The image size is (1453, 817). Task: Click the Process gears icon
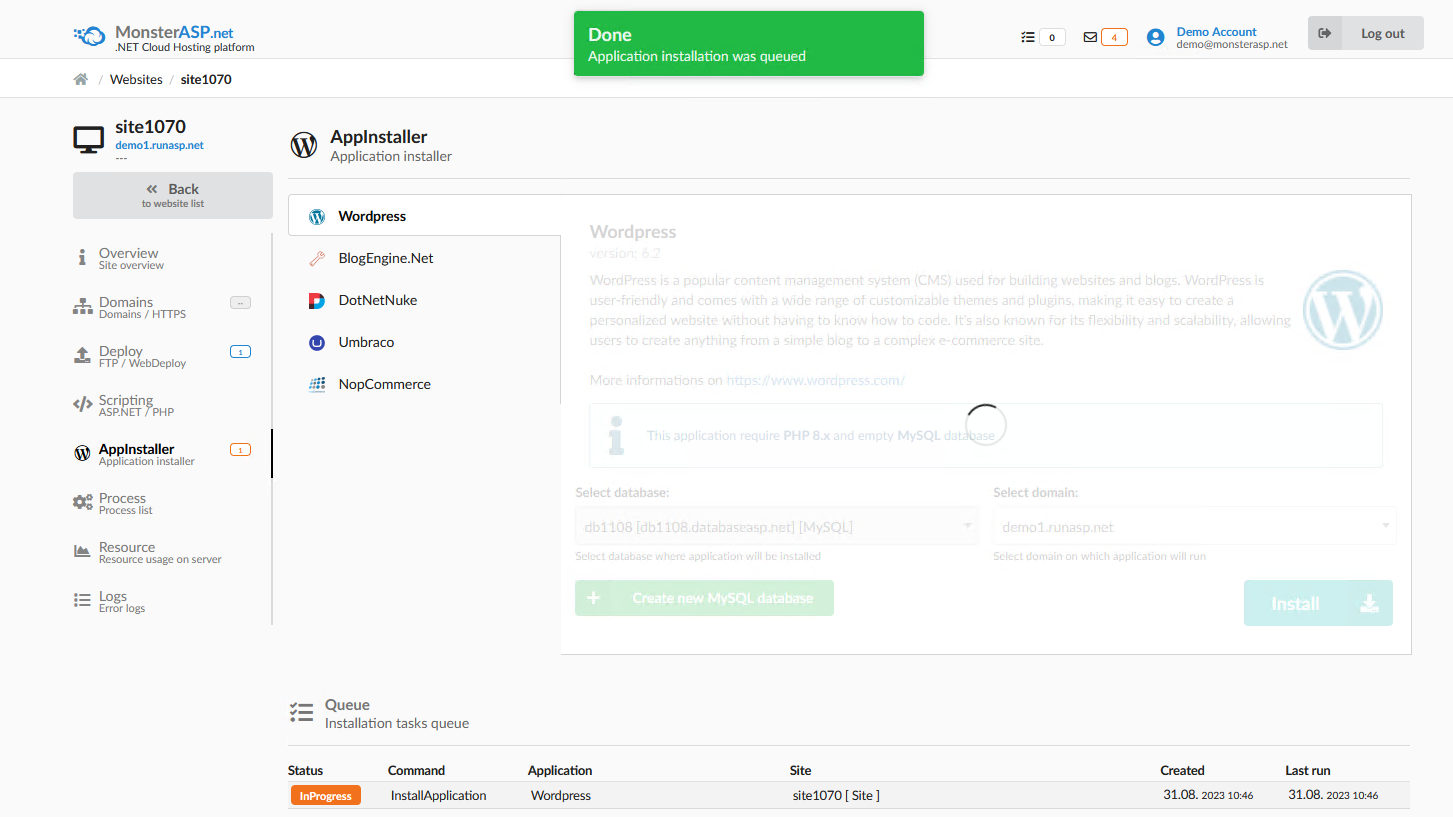point(82,503)
